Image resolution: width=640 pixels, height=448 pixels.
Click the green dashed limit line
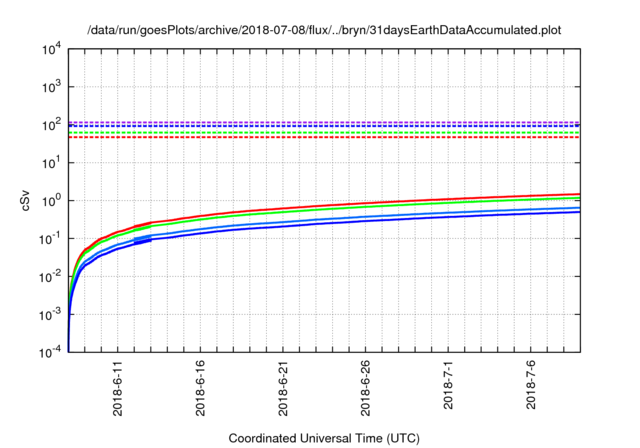(x=324, y=133)
